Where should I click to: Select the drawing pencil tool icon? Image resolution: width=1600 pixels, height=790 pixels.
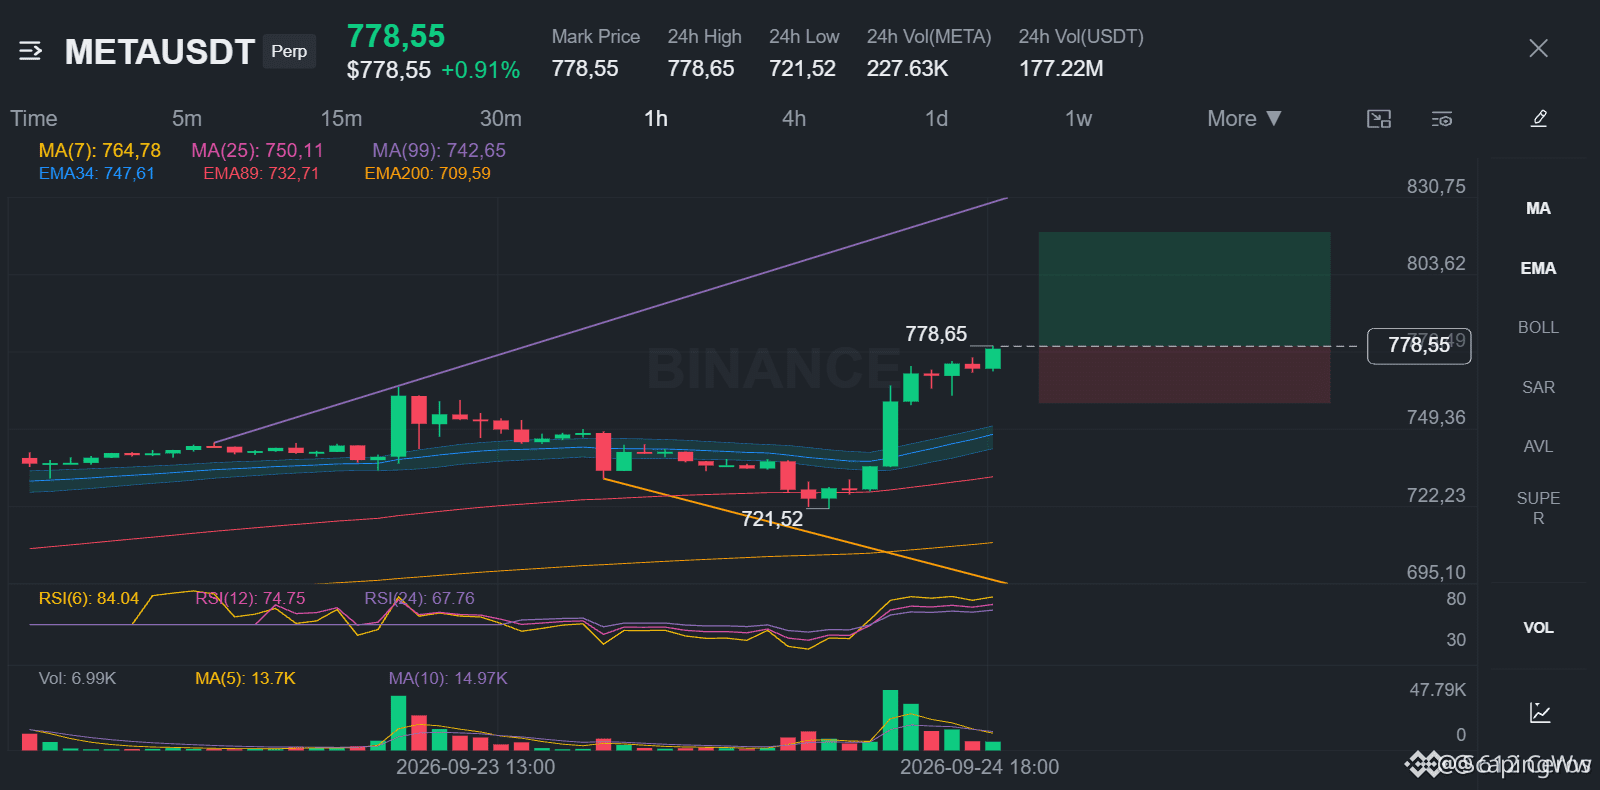pos(1539,118)
